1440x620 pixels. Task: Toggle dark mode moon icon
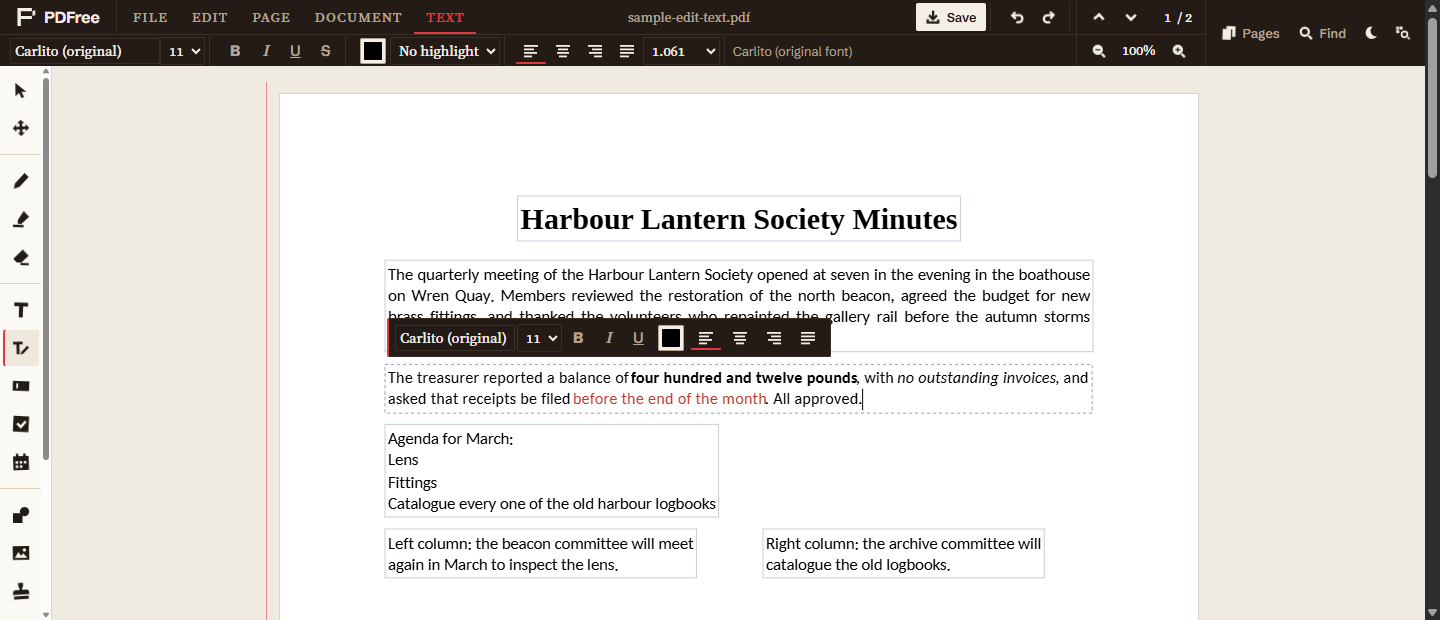1371,33
